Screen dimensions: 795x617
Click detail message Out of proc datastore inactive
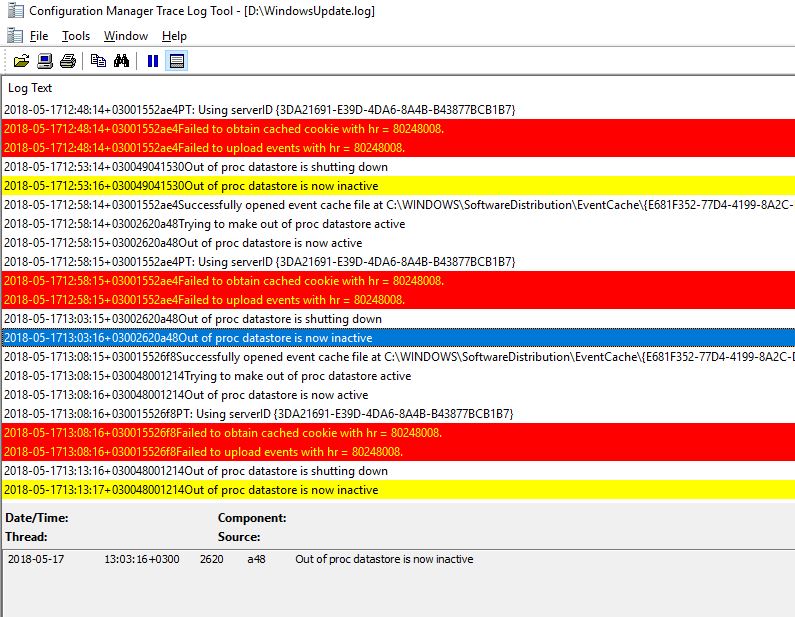coord(384,559)
